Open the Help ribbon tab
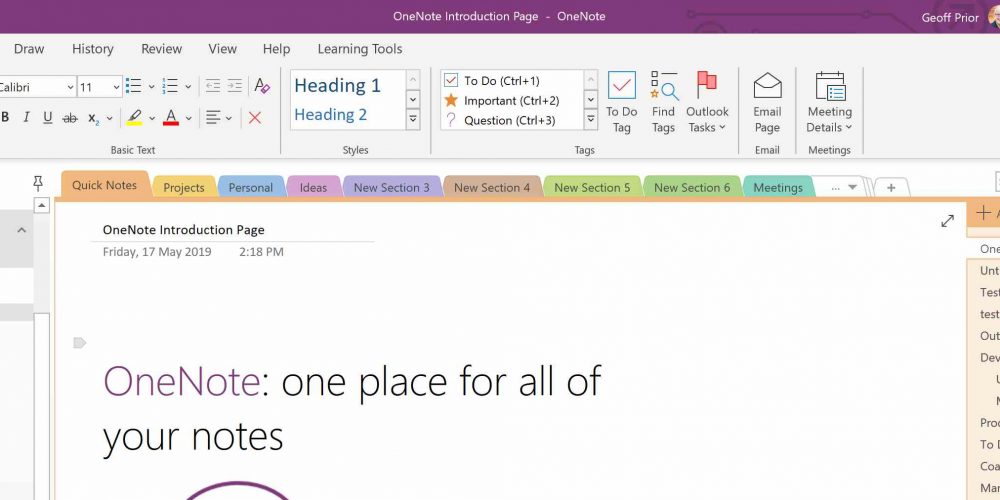 (x=276, y=49)
